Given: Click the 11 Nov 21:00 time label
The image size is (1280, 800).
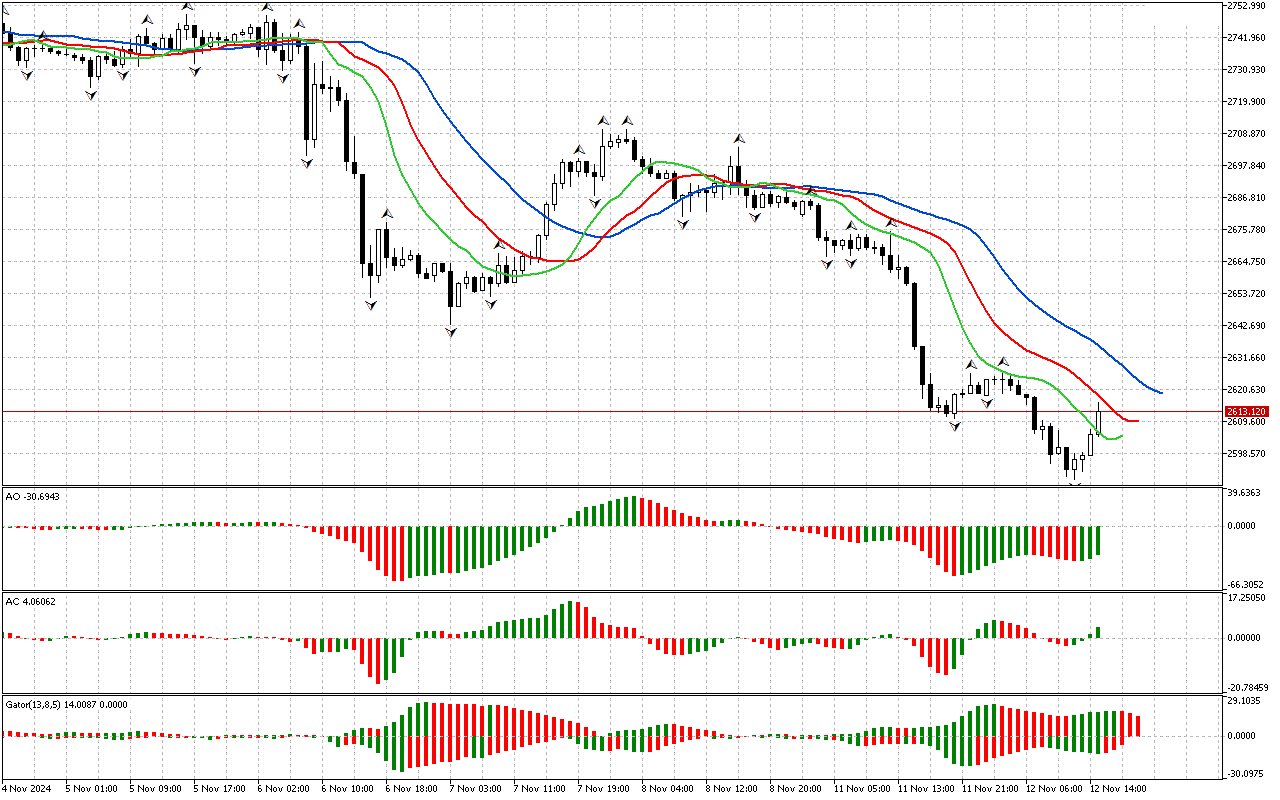Looking at the screenshot, I should pos(989,788).
